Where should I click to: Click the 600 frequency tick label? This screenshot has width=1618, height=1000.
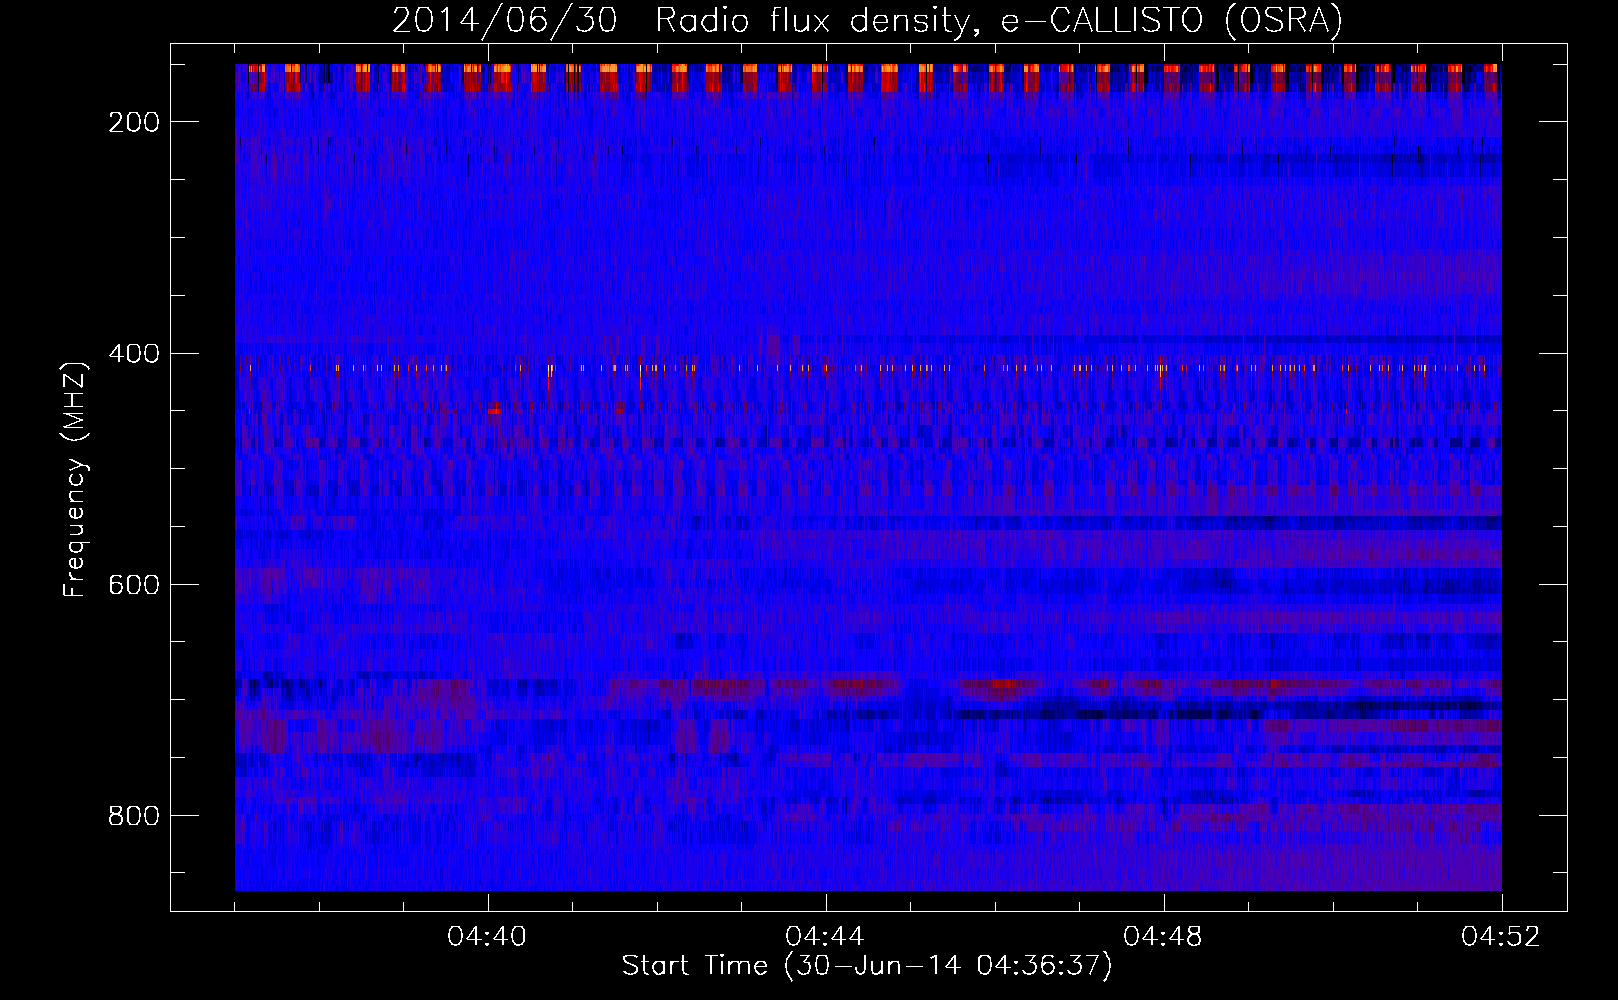coord(134,585)
